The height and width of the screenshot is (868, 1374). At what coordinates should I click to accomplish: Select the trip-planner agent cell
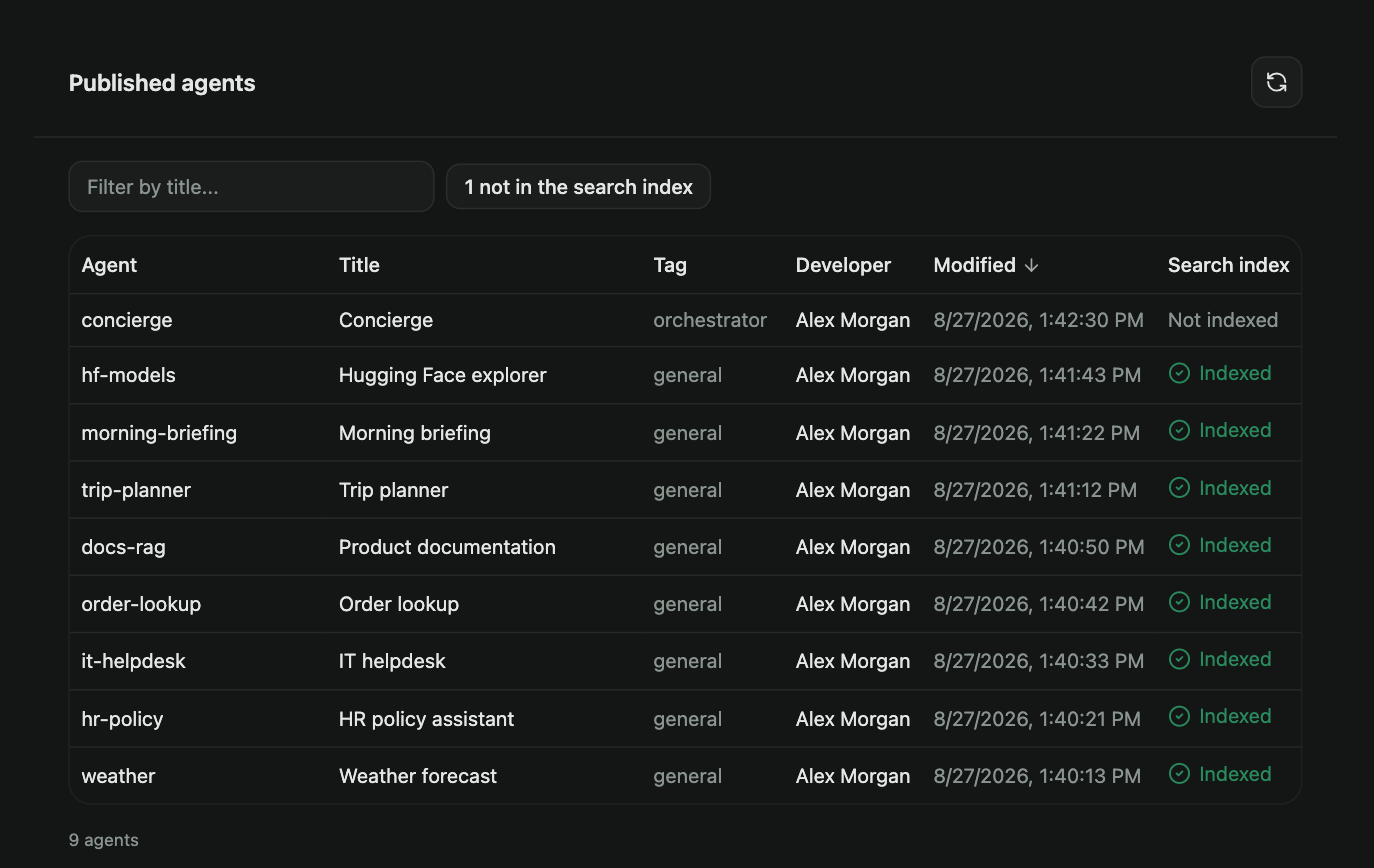click(x=136, y=490)
